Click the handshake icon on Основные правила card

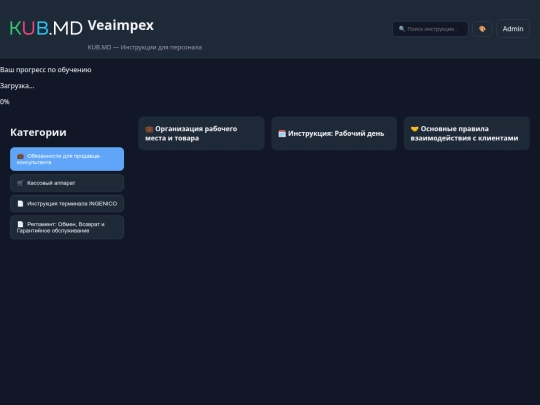tap(414, 129)
